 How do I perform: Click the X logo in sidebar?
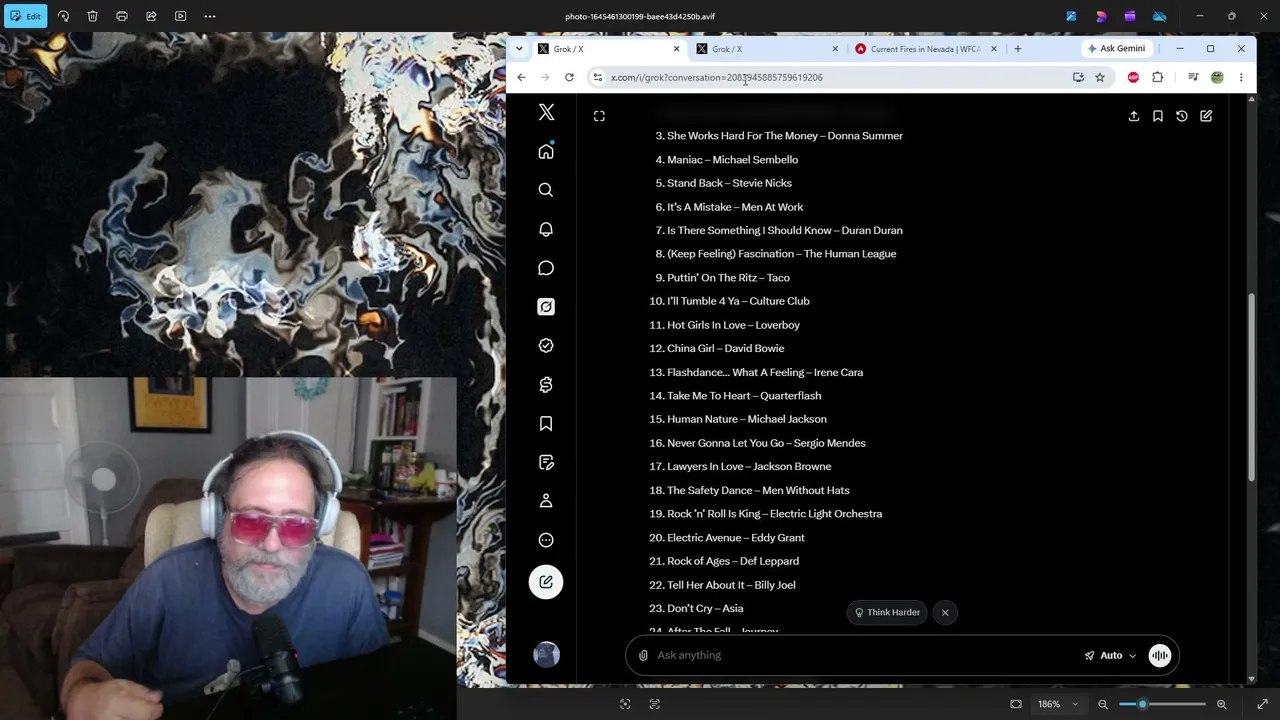point(546,112)
